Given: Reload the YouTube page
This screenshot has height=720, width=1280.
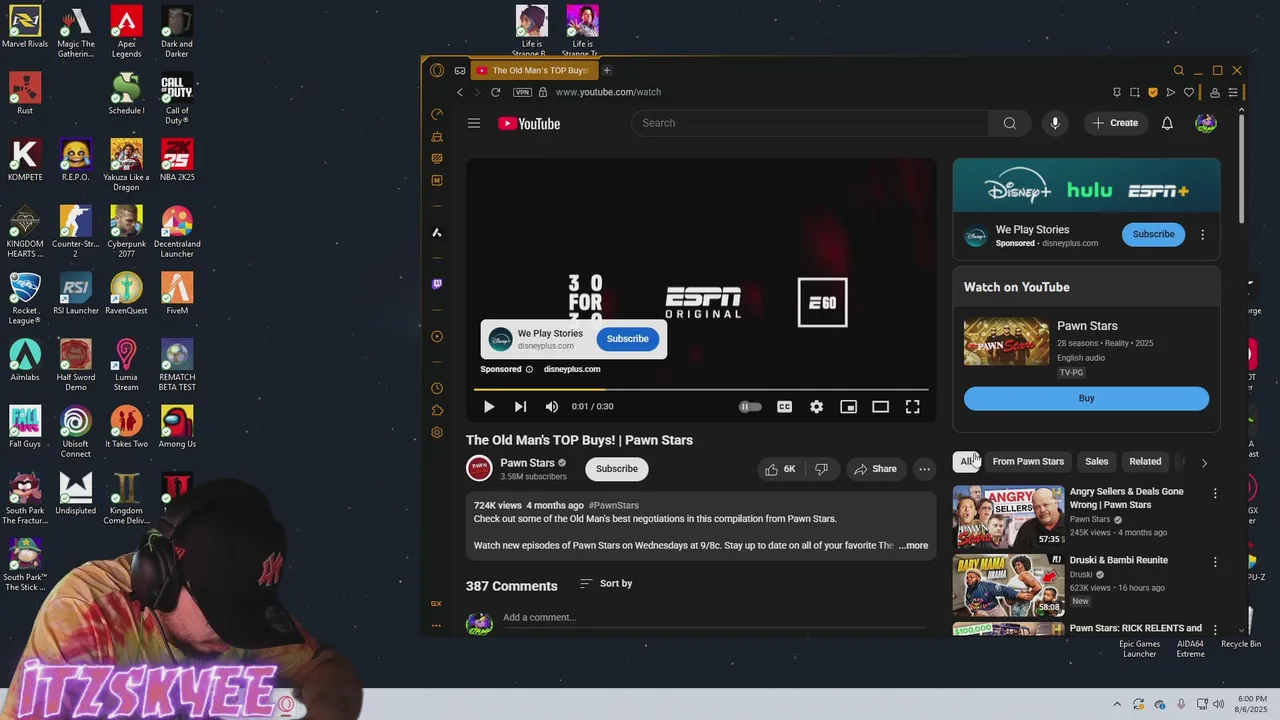Looking at the screenshot, I should pyautogui.click(x=495, y=92).
